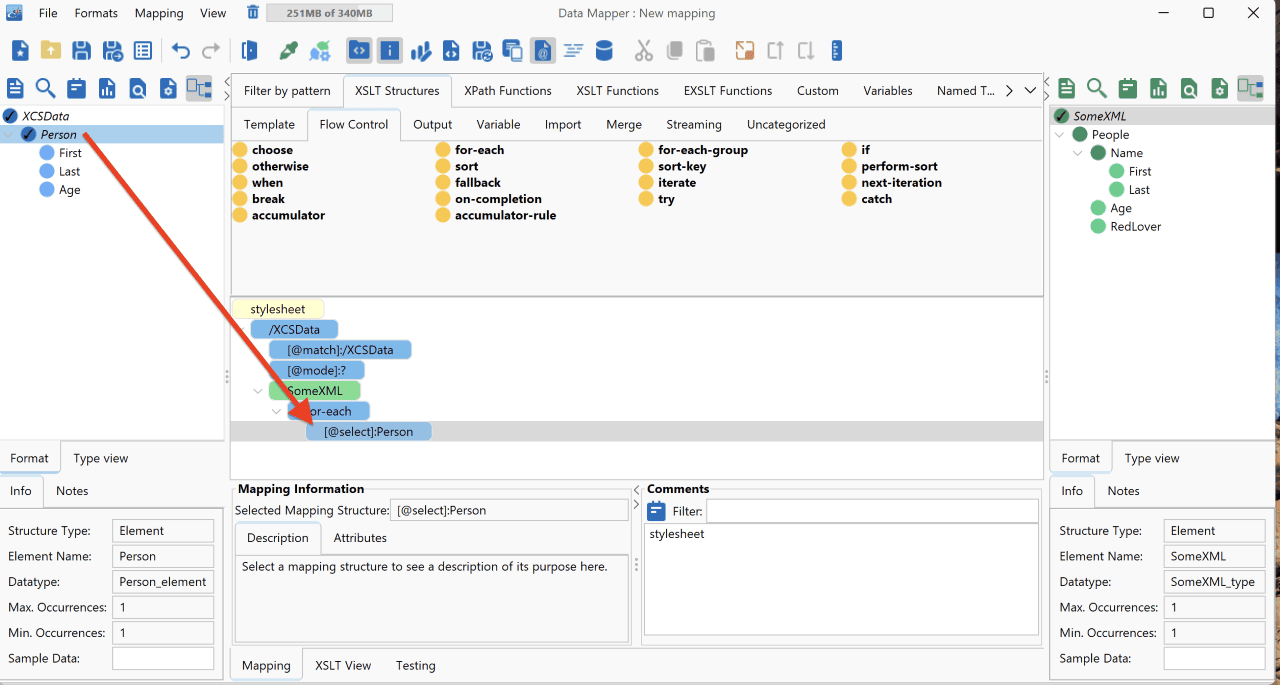Click the trash icon beside memory indicator
Screen dimensions: 1280x685
pos(253,13)
